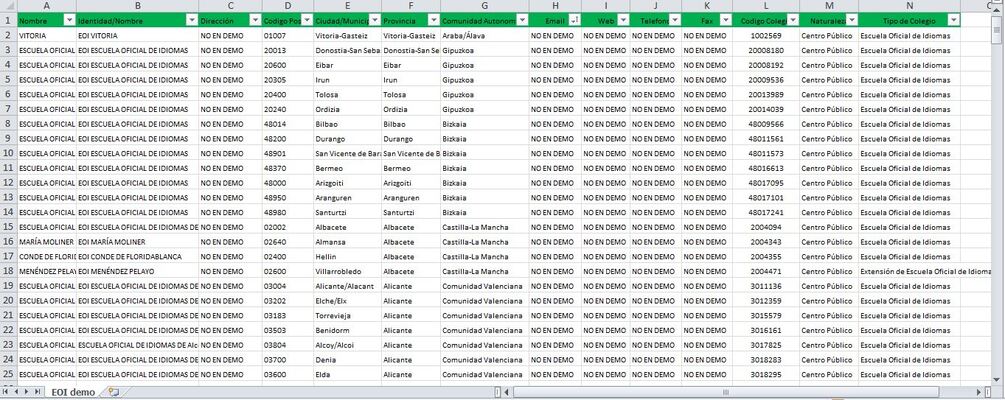
Task: Go to first sheet navigation arrow
Action: (x=6, y=392)
